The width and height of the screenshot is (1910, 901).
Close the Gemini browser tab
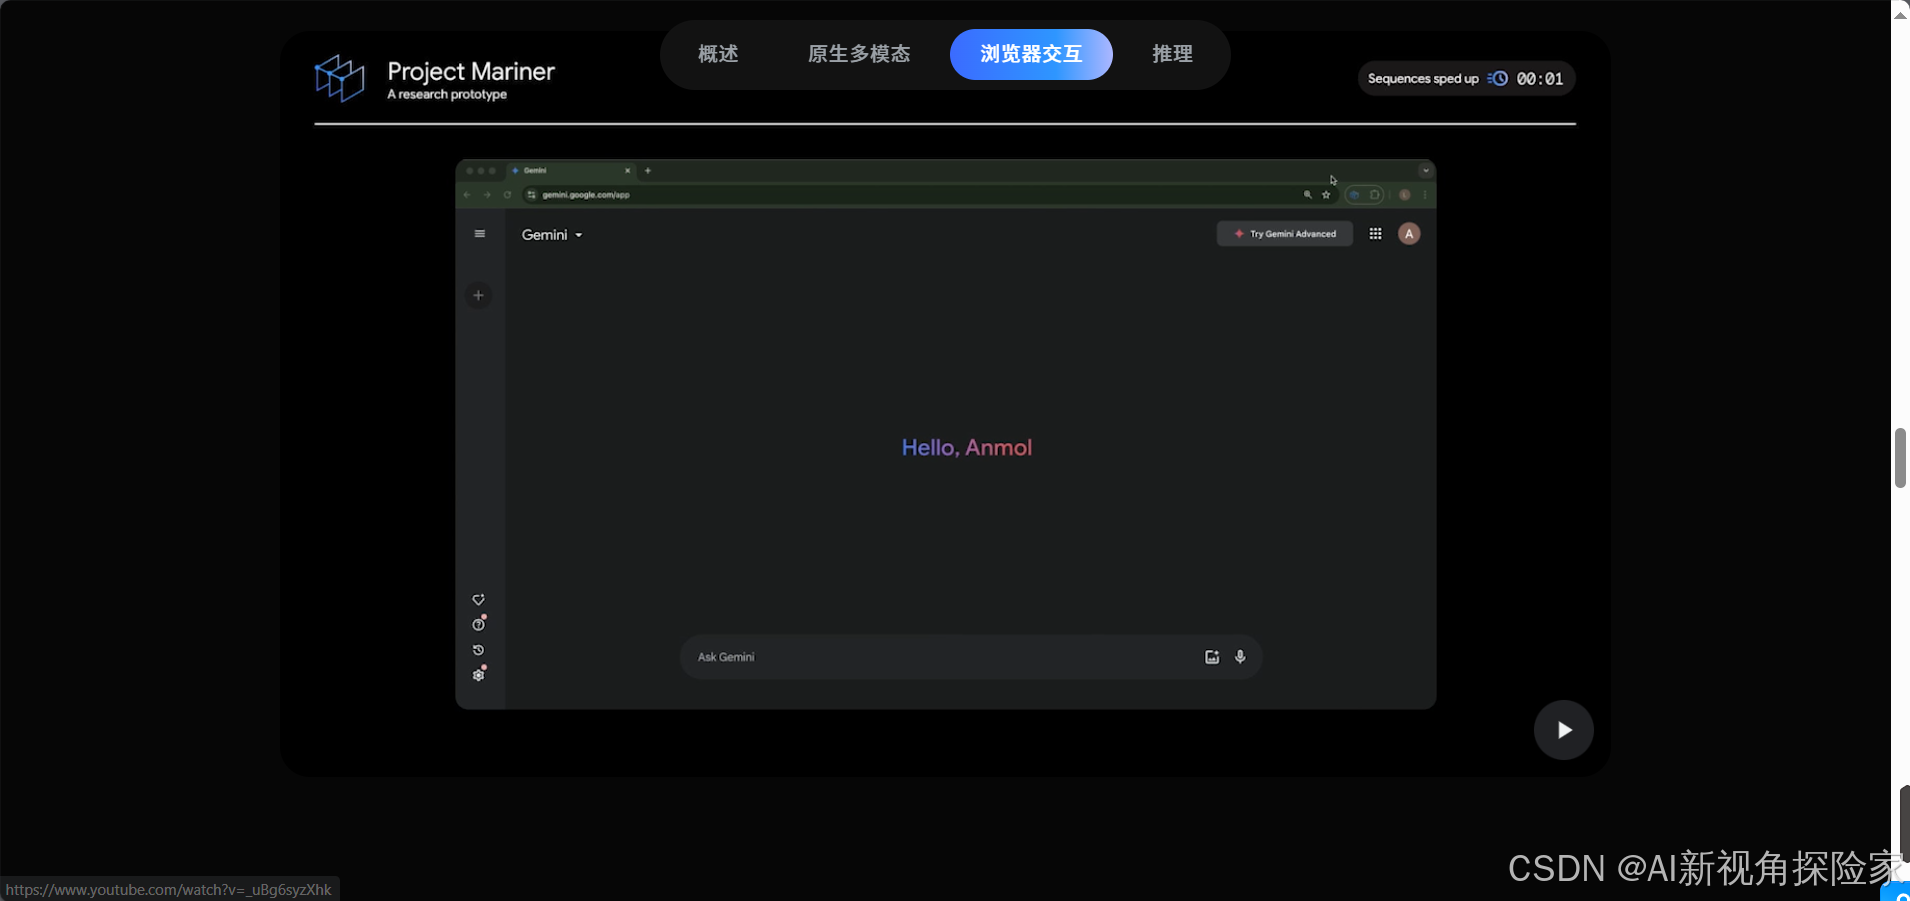point(628,171)
